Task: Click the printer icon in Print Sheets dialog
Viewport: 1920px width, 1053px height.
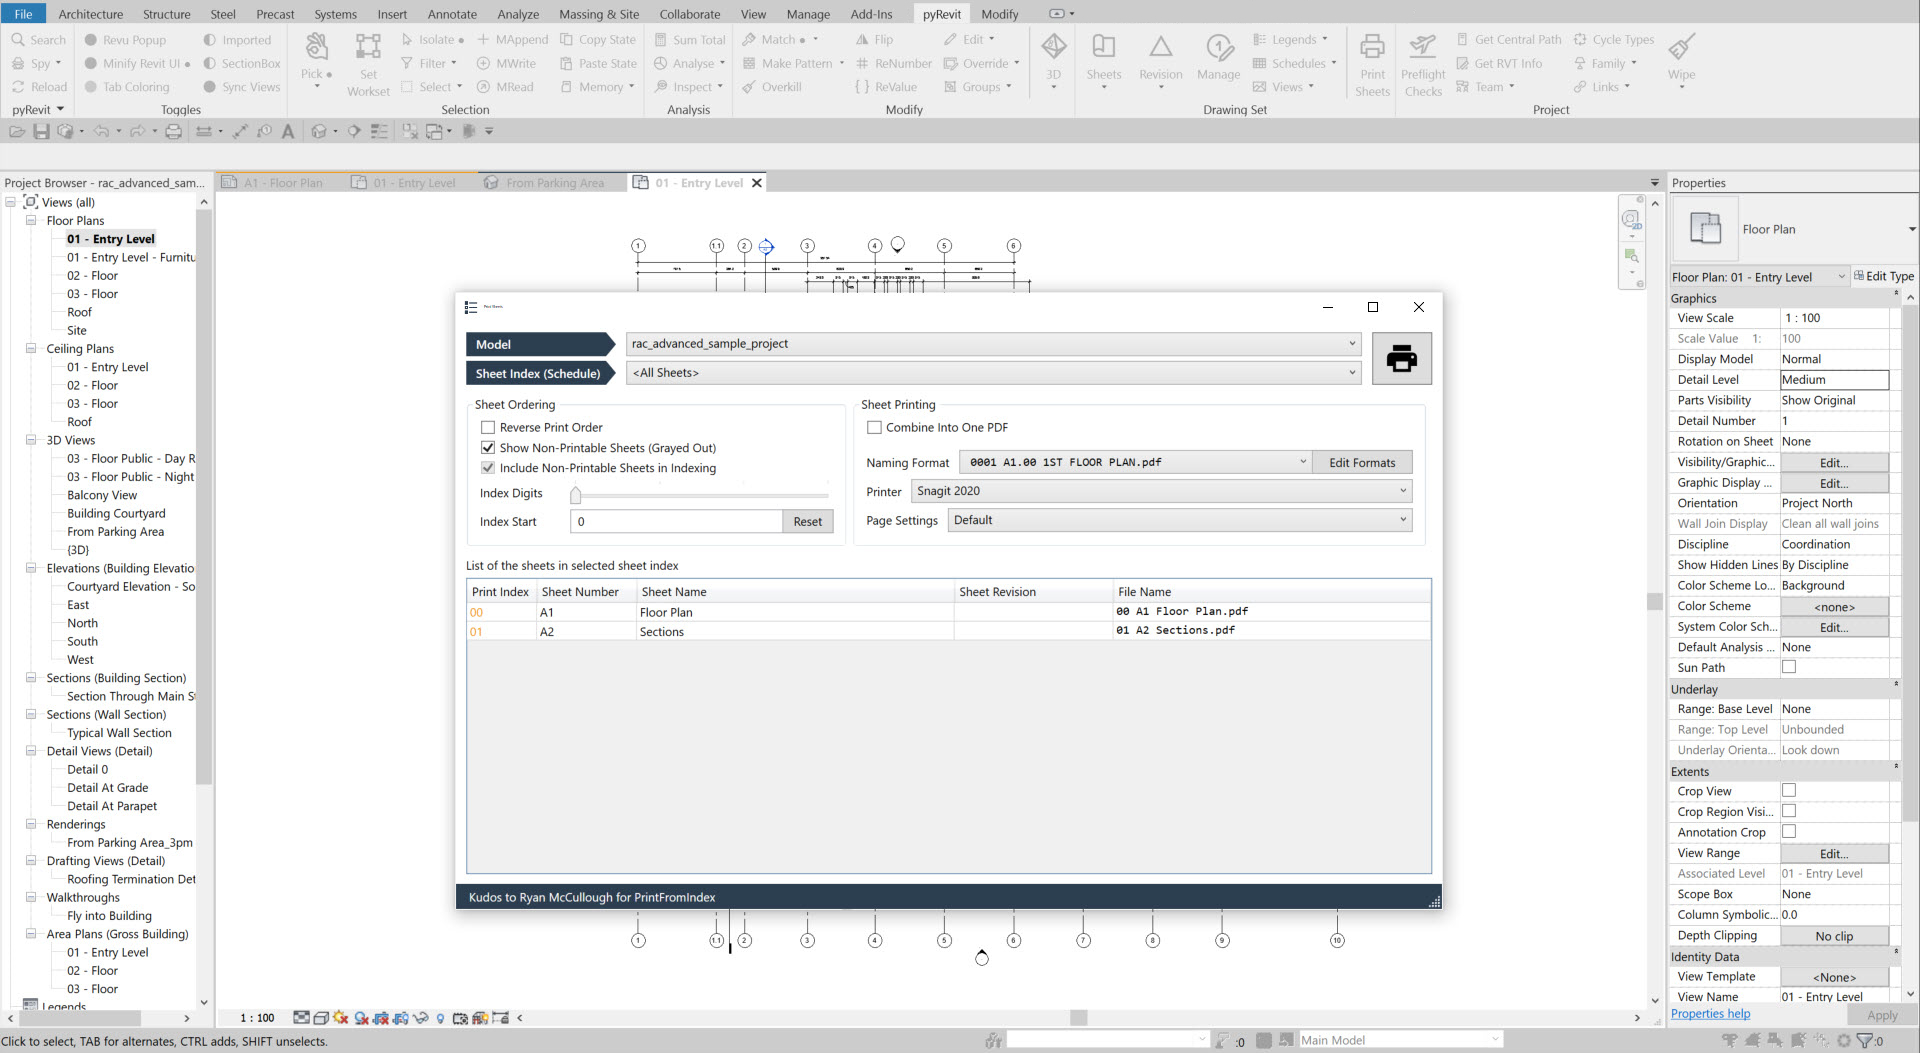Action: click(1401, 358)
